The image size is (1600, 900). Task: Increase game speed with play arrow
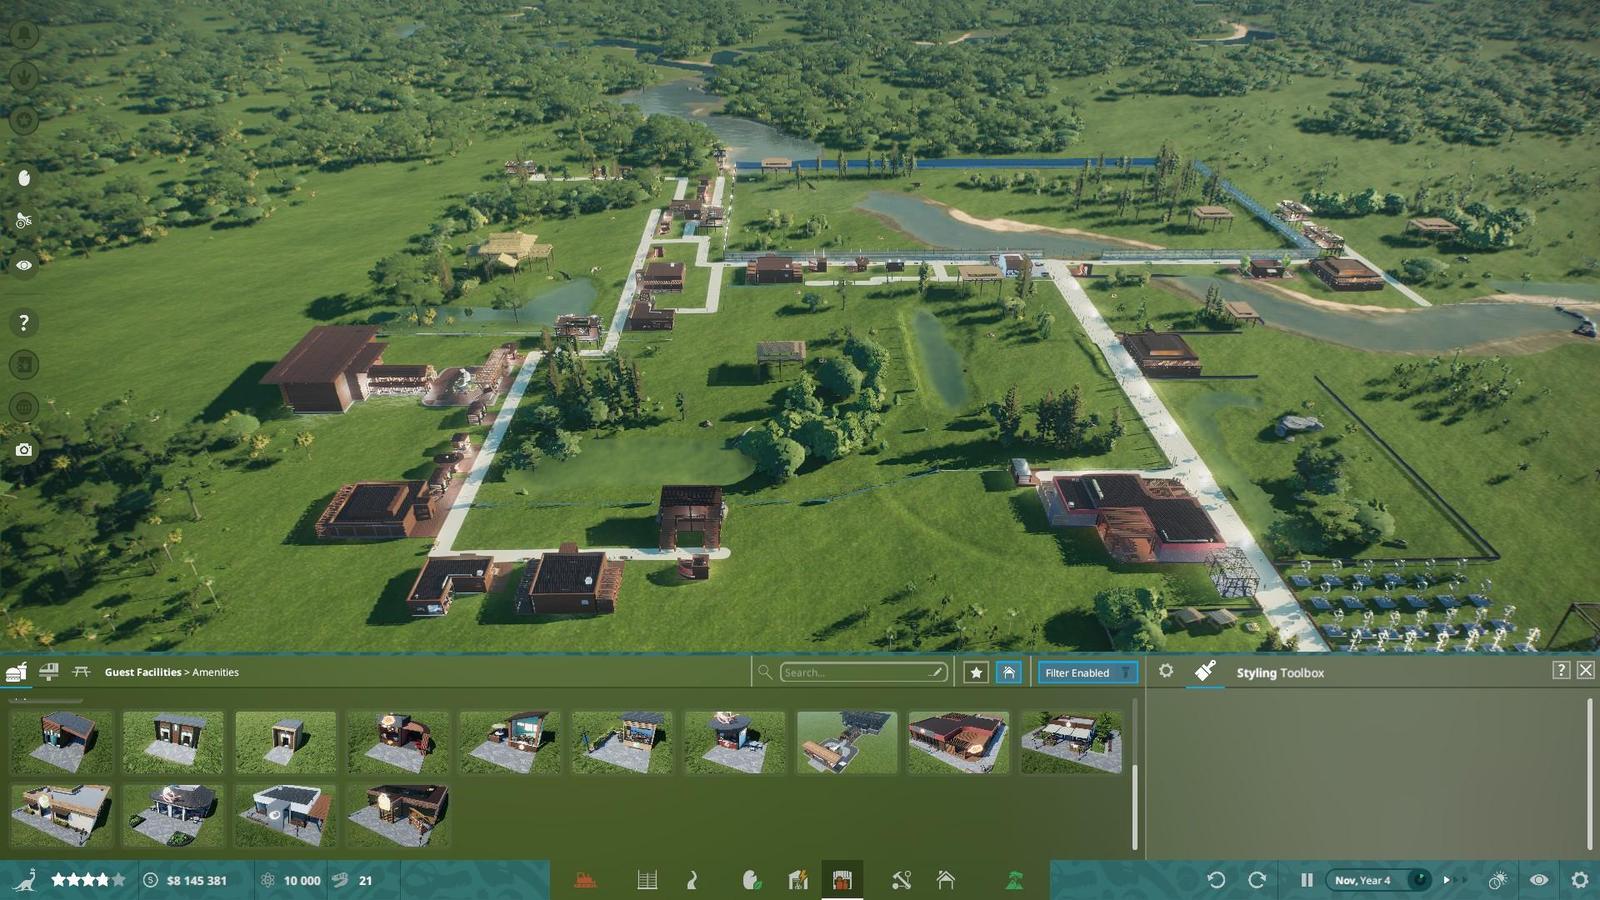point(1446,880)
